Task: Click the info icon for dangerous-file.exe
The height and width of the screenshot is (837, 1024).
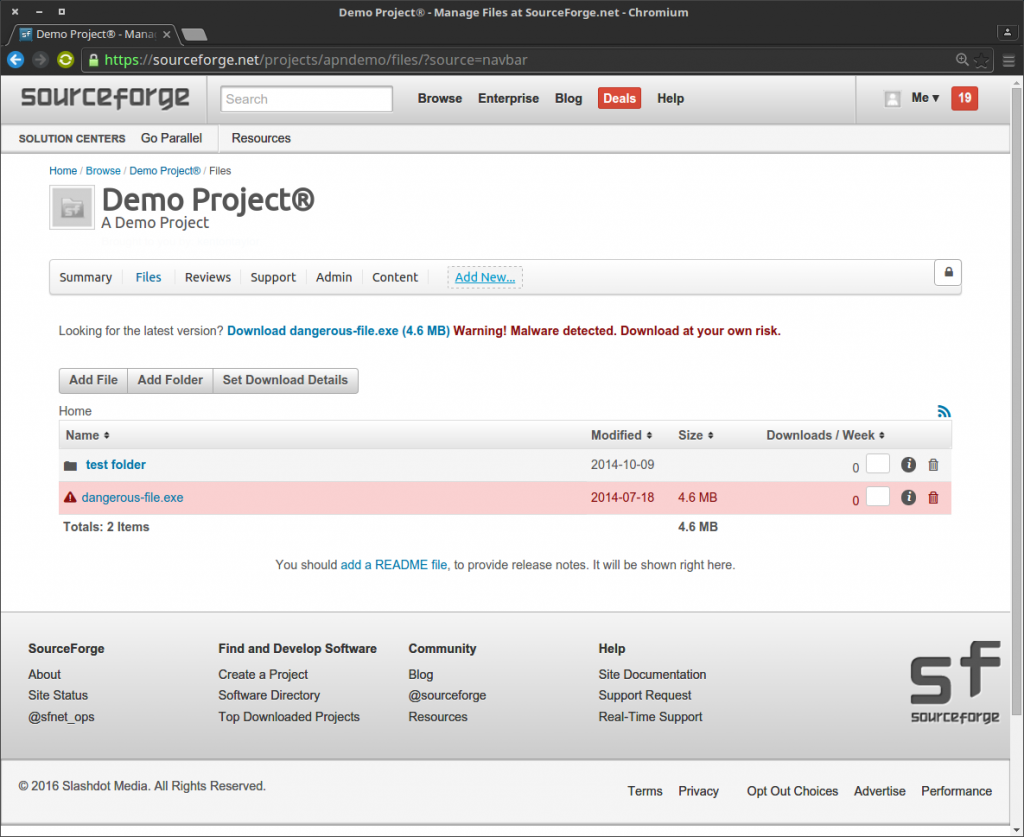Action: tap(908, 498)
